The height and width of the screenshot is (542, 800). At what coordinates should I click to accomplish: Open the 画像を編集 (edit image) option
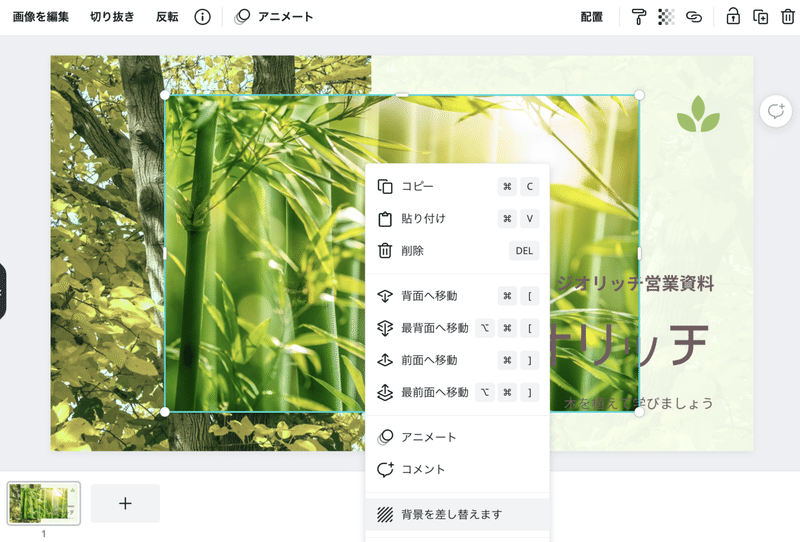[41, 17]
